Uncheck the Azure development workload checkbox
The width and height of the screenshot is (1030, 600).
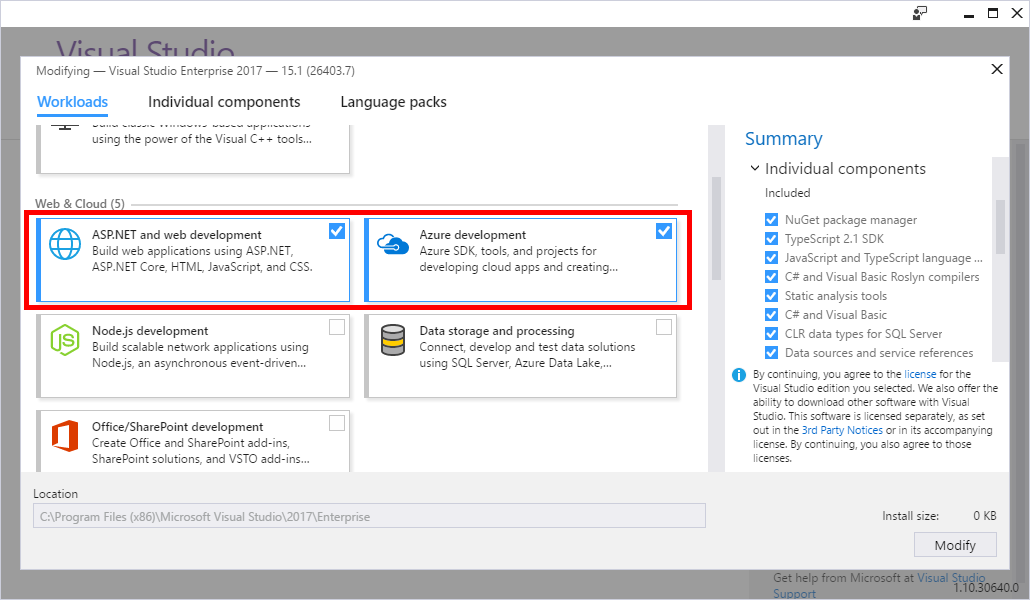664,231
